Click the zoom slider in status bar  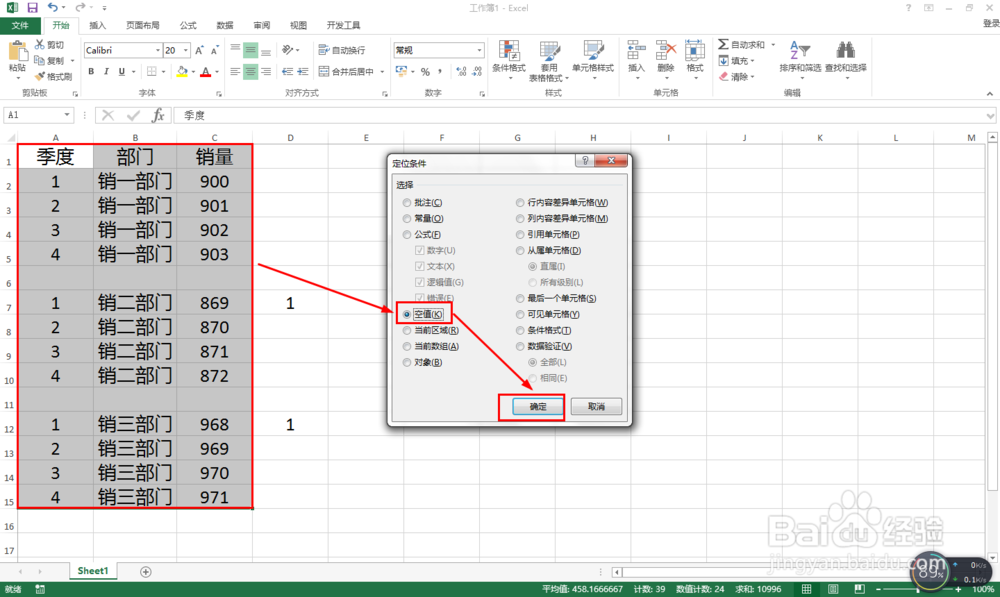[918, 589]
